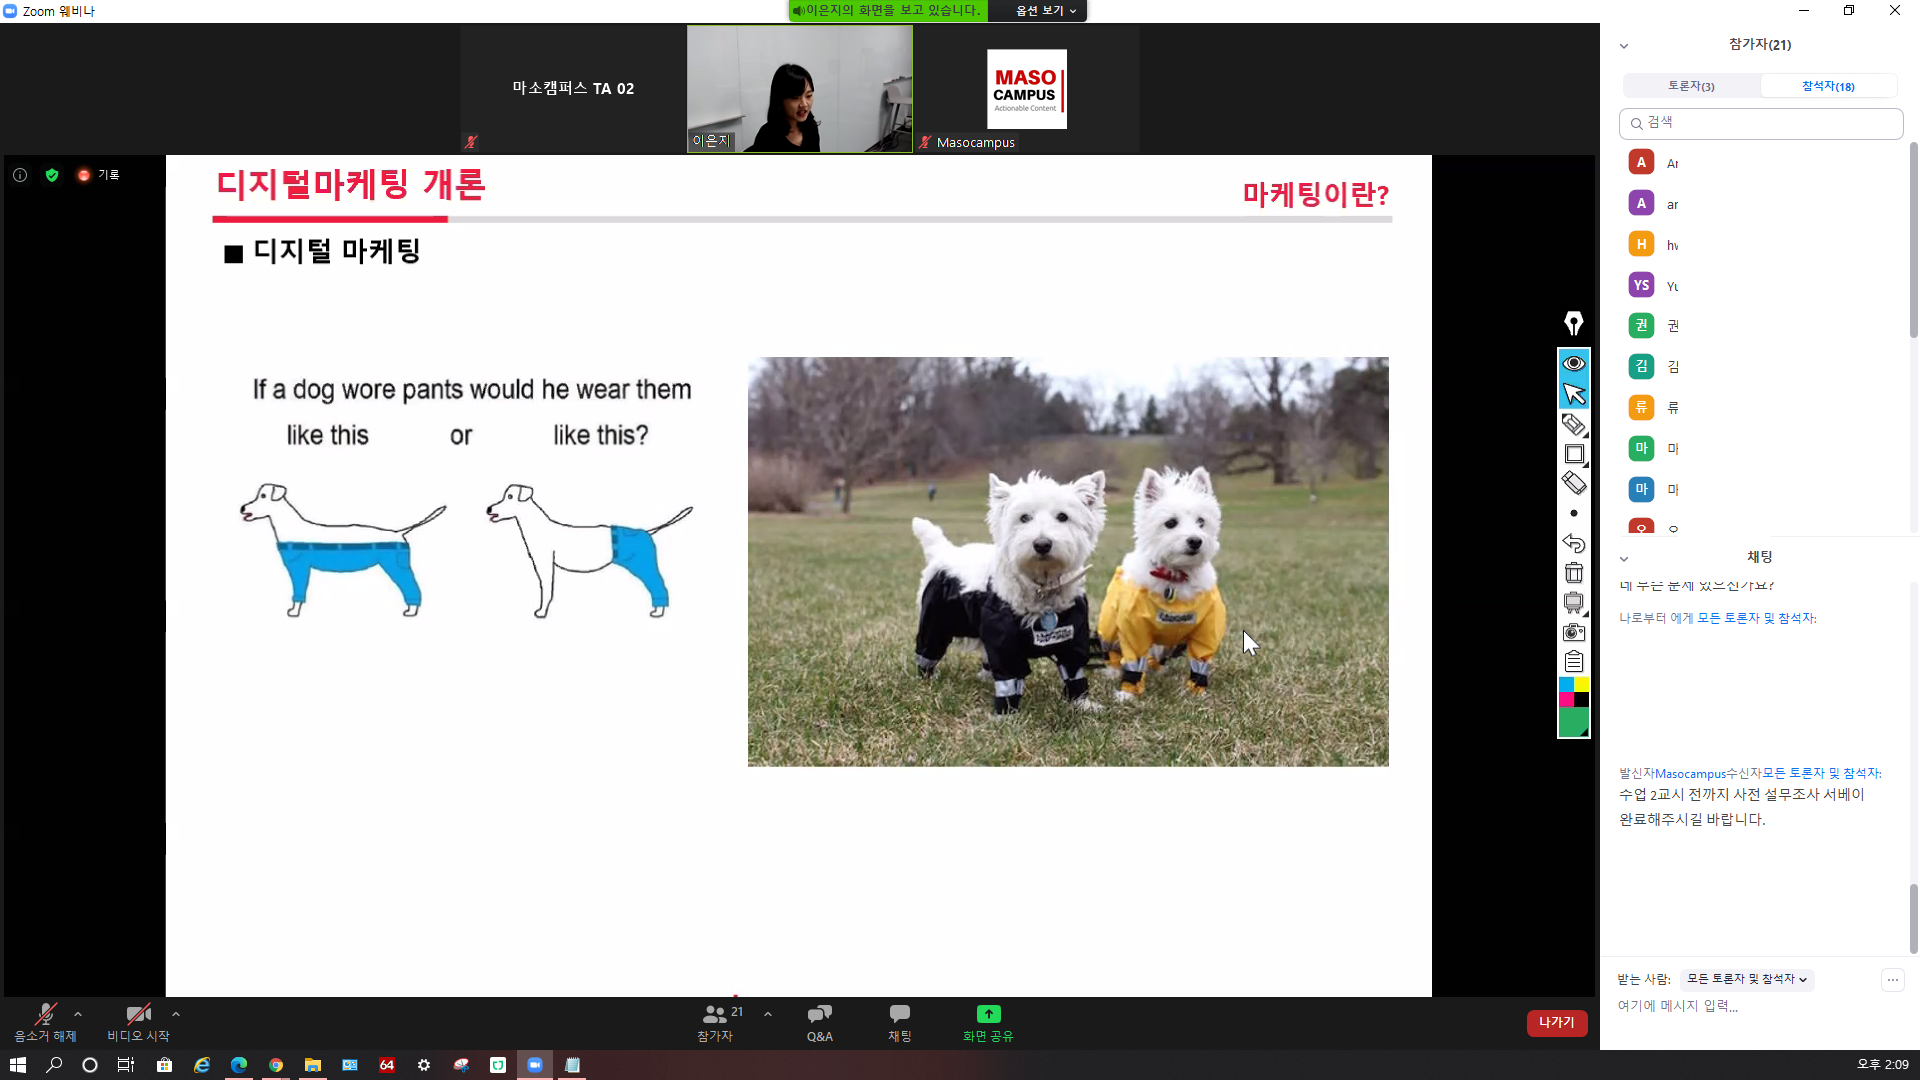1920x1080 pixels.
Task: Click the chat more options ellipsis button
Action: [x=1892, y=980]
